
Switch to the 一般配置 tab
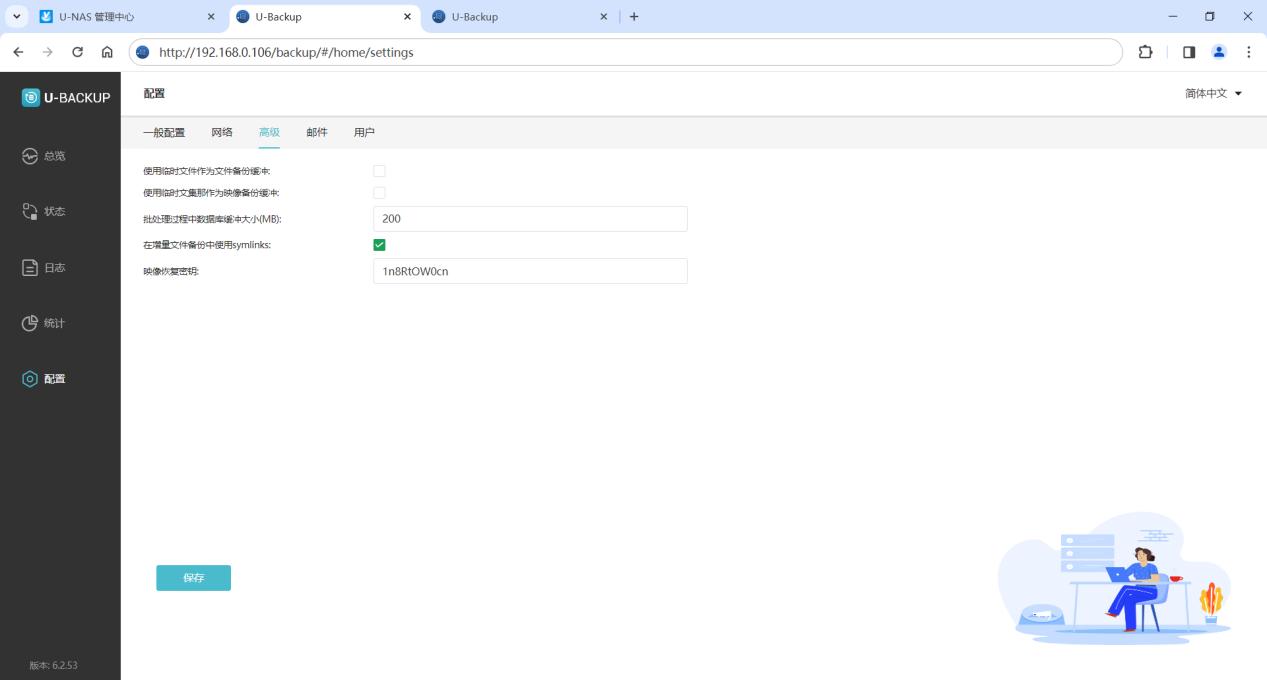164,132
